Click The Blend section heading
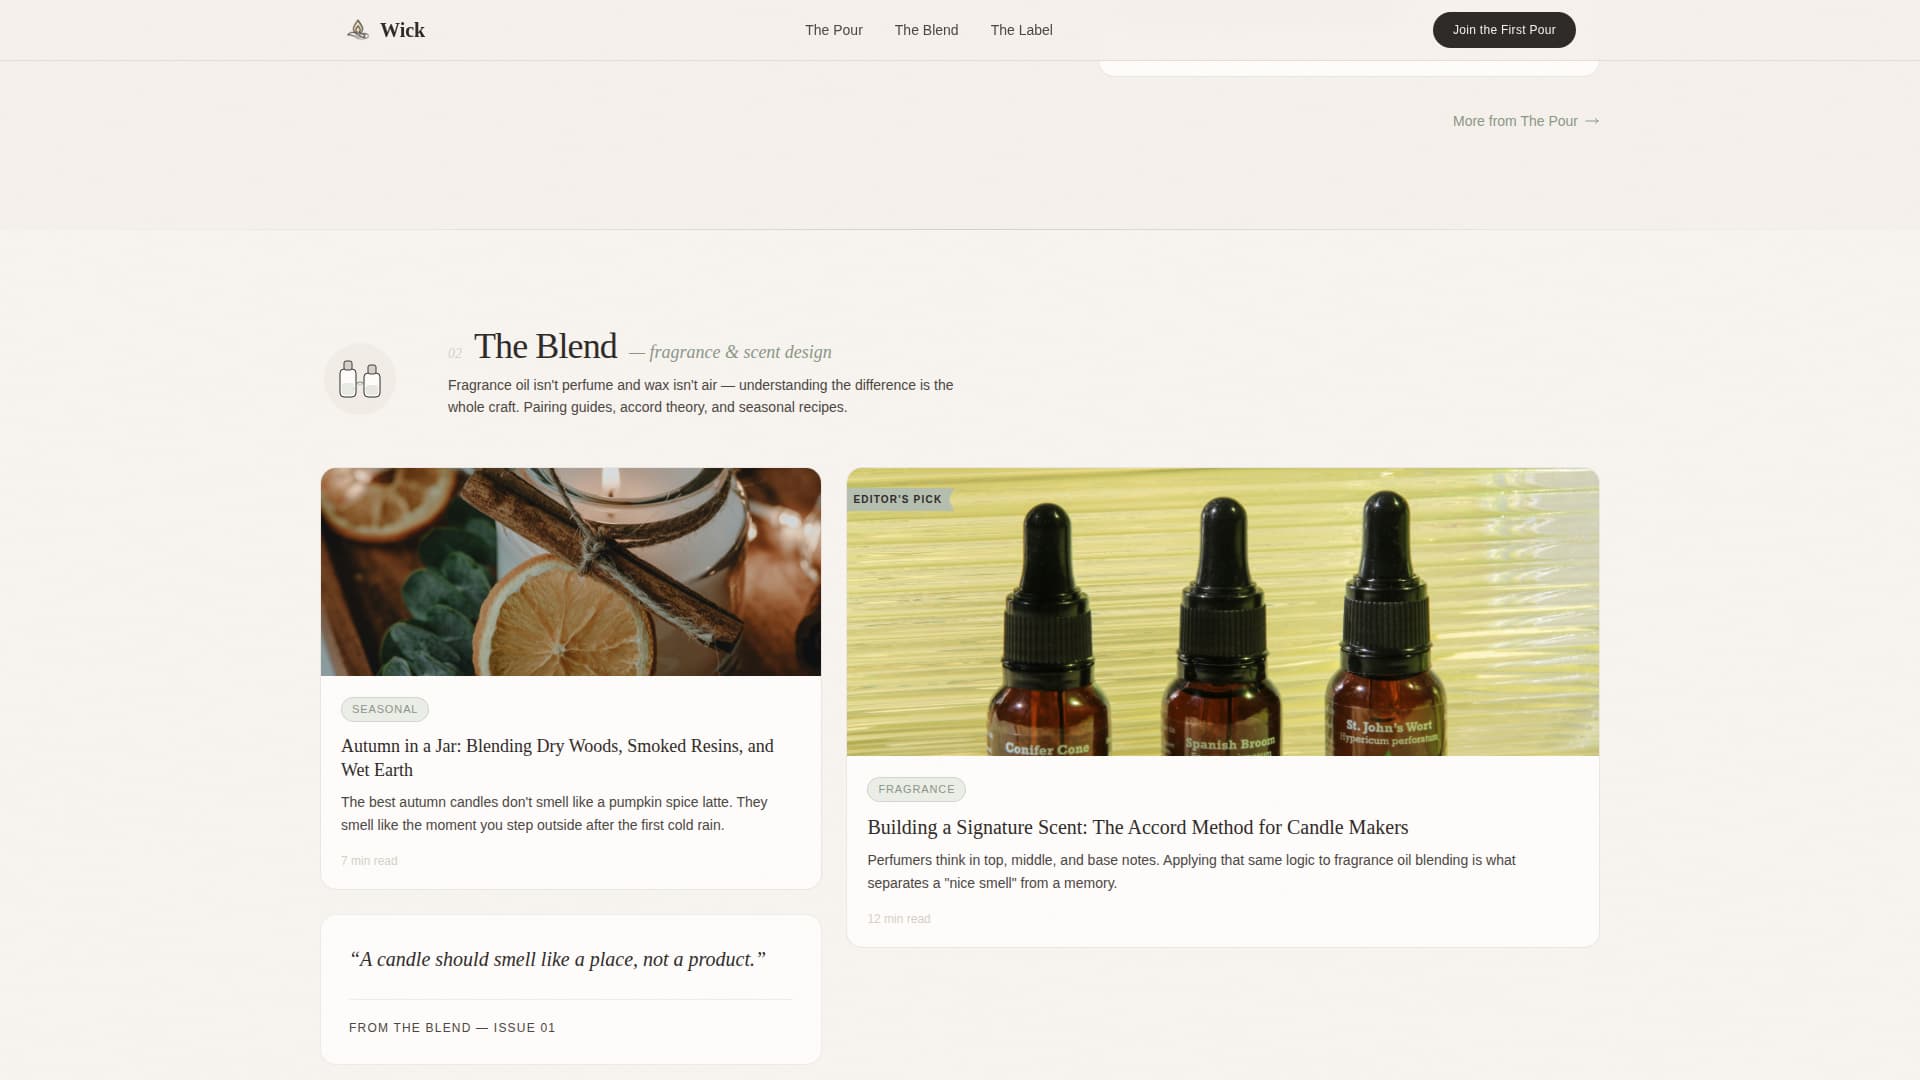 [x=545, y=346]
